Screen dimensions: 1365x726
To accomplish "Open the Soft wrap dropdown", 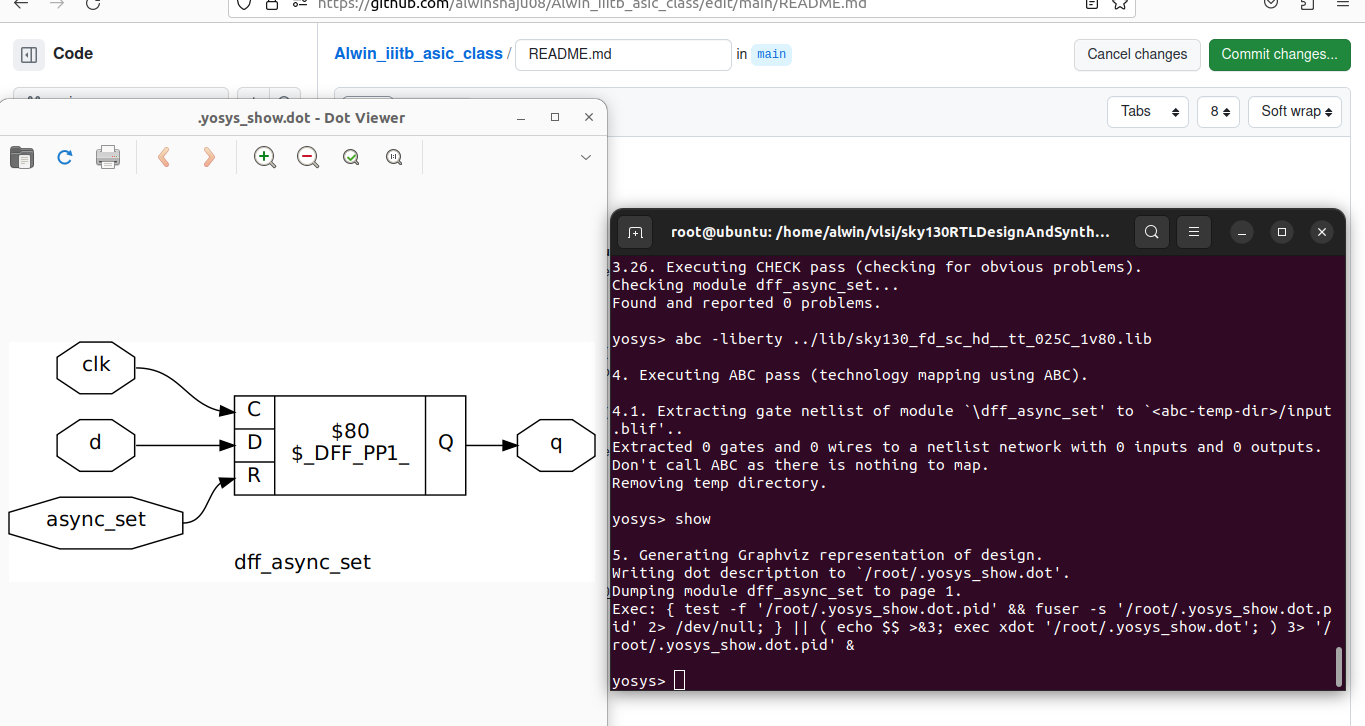I will (x=1294, y=112).
